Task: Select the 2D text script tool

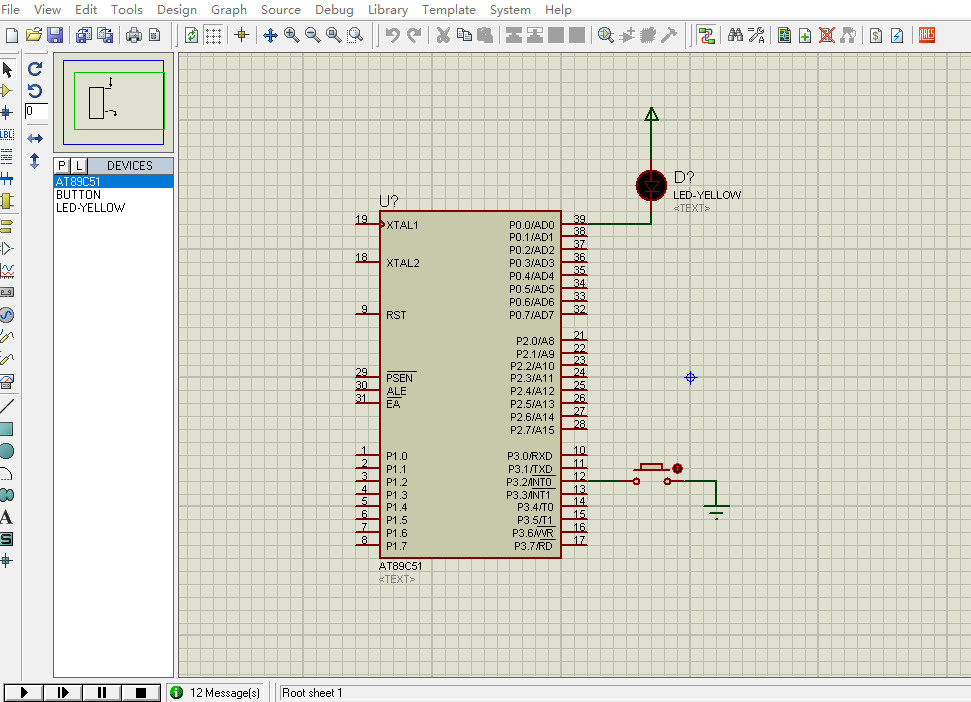Action: click(x=7, y=517)
